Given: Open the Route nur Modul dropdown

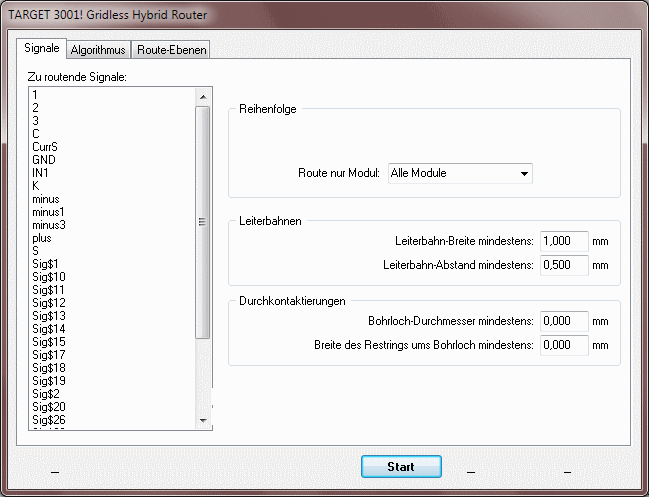Looking at the screenshot, I should pyautogui.click(x=460, y=173).
